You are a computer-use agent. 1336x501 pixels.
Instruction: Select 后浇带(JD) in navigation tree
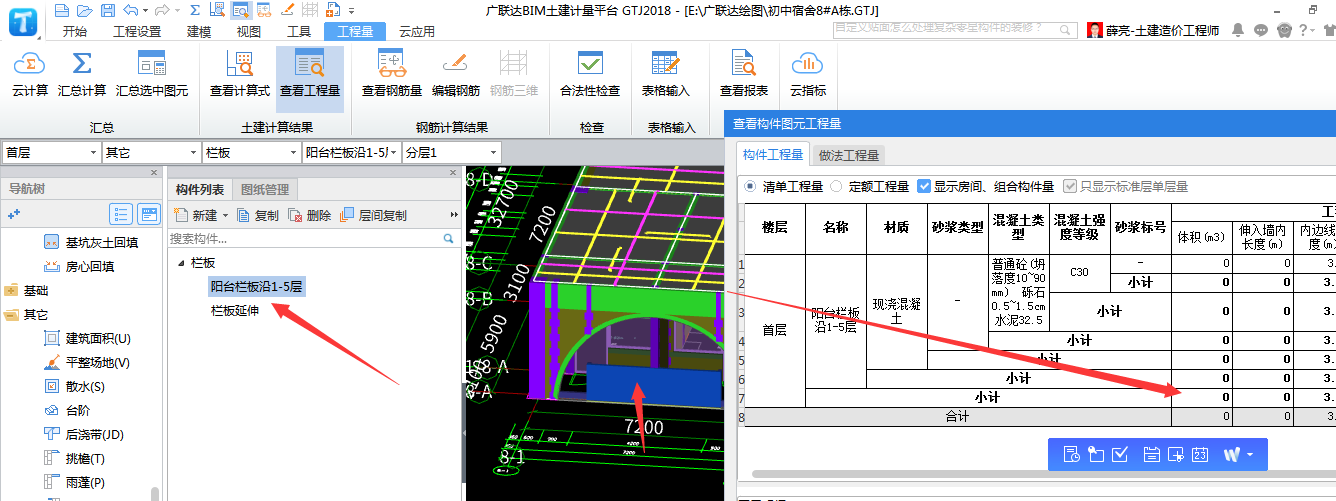click(83, 434)
